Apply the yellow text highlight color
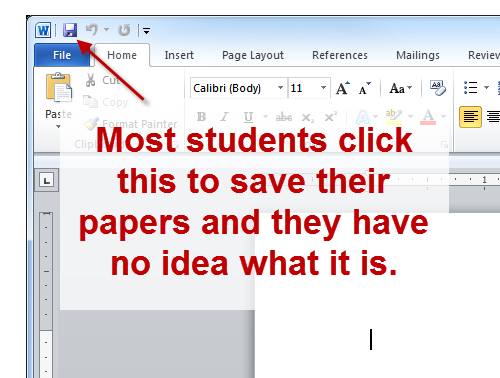This screenshot has height=378, width=500. (394, 117)
